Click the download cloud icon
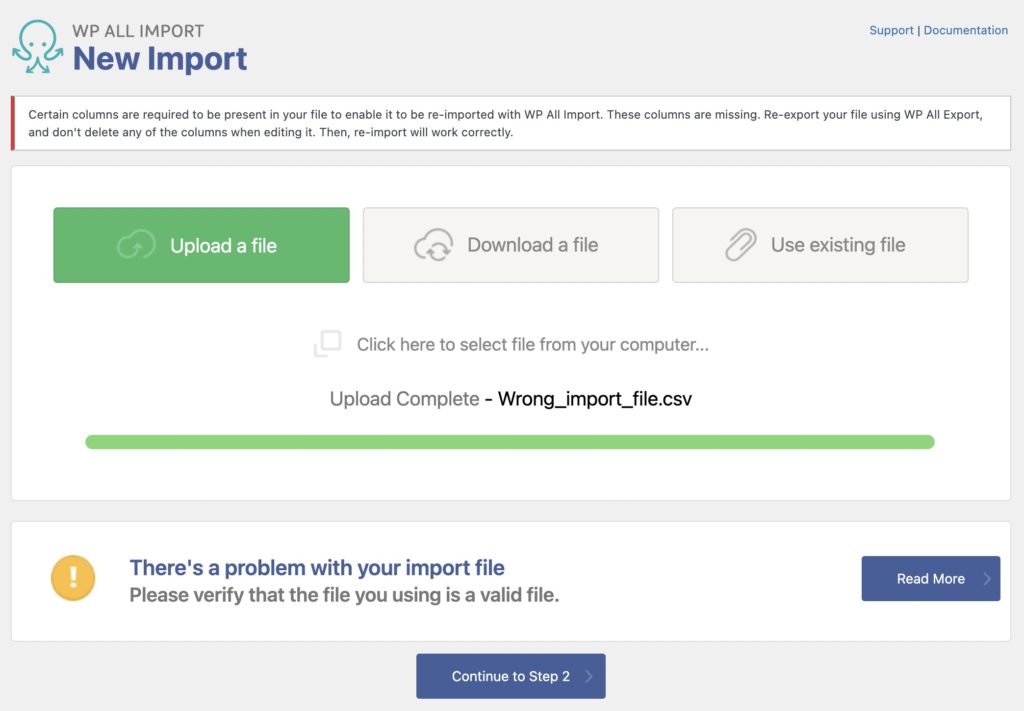1024x711 pixels. 434,244
